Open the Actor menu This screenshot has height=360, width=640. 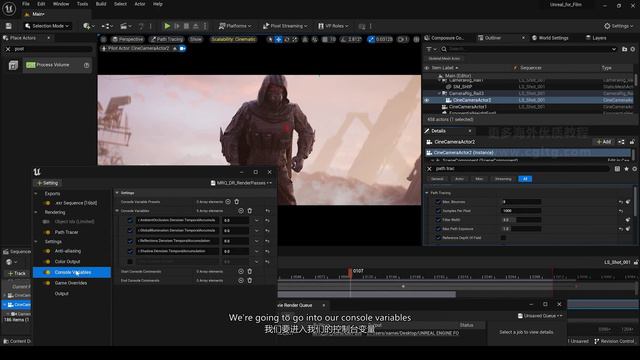(x=140, y=4)
